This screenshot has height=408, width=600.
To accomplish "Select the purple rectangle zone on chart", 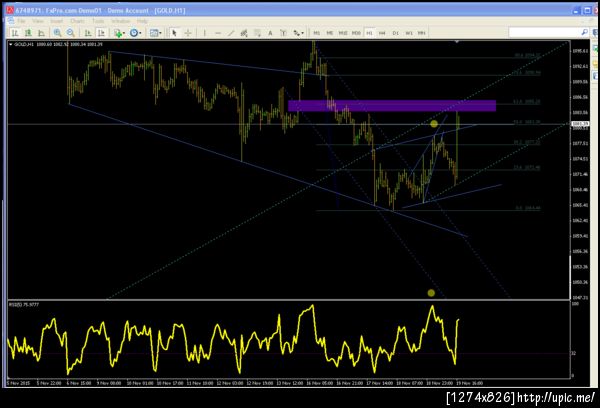I will click(x=392, y=106).
